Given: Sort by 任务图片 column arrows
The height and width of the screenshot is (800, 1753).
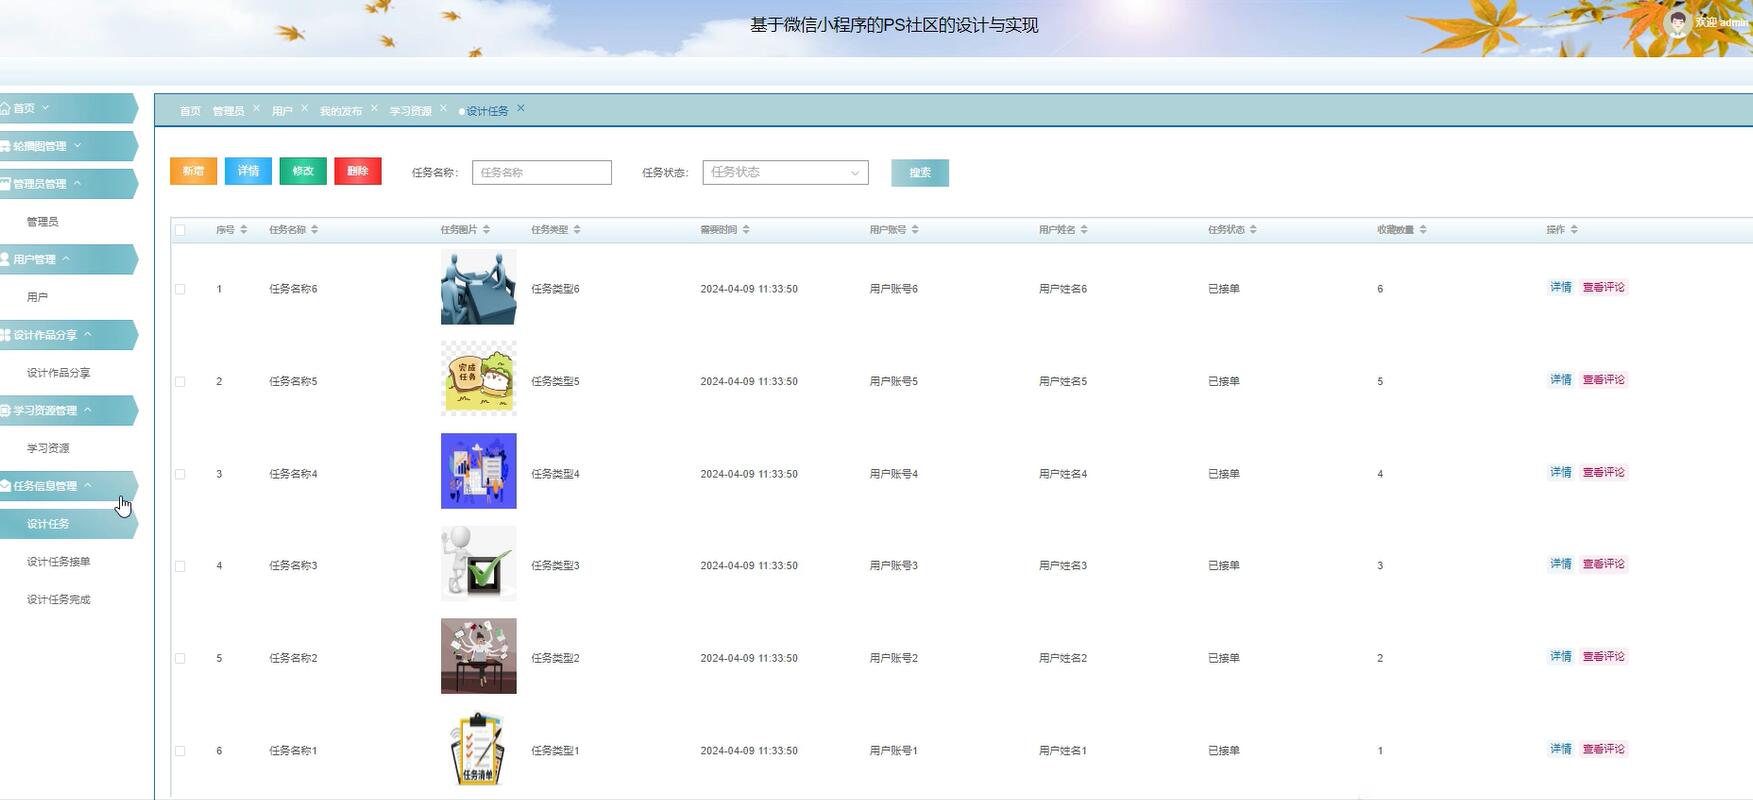Looking at the screenshot, I should [486, 230].
